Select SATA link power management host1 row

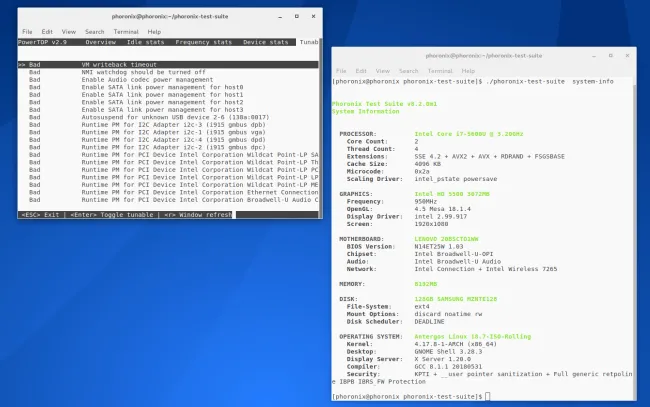tap(168, 94)
